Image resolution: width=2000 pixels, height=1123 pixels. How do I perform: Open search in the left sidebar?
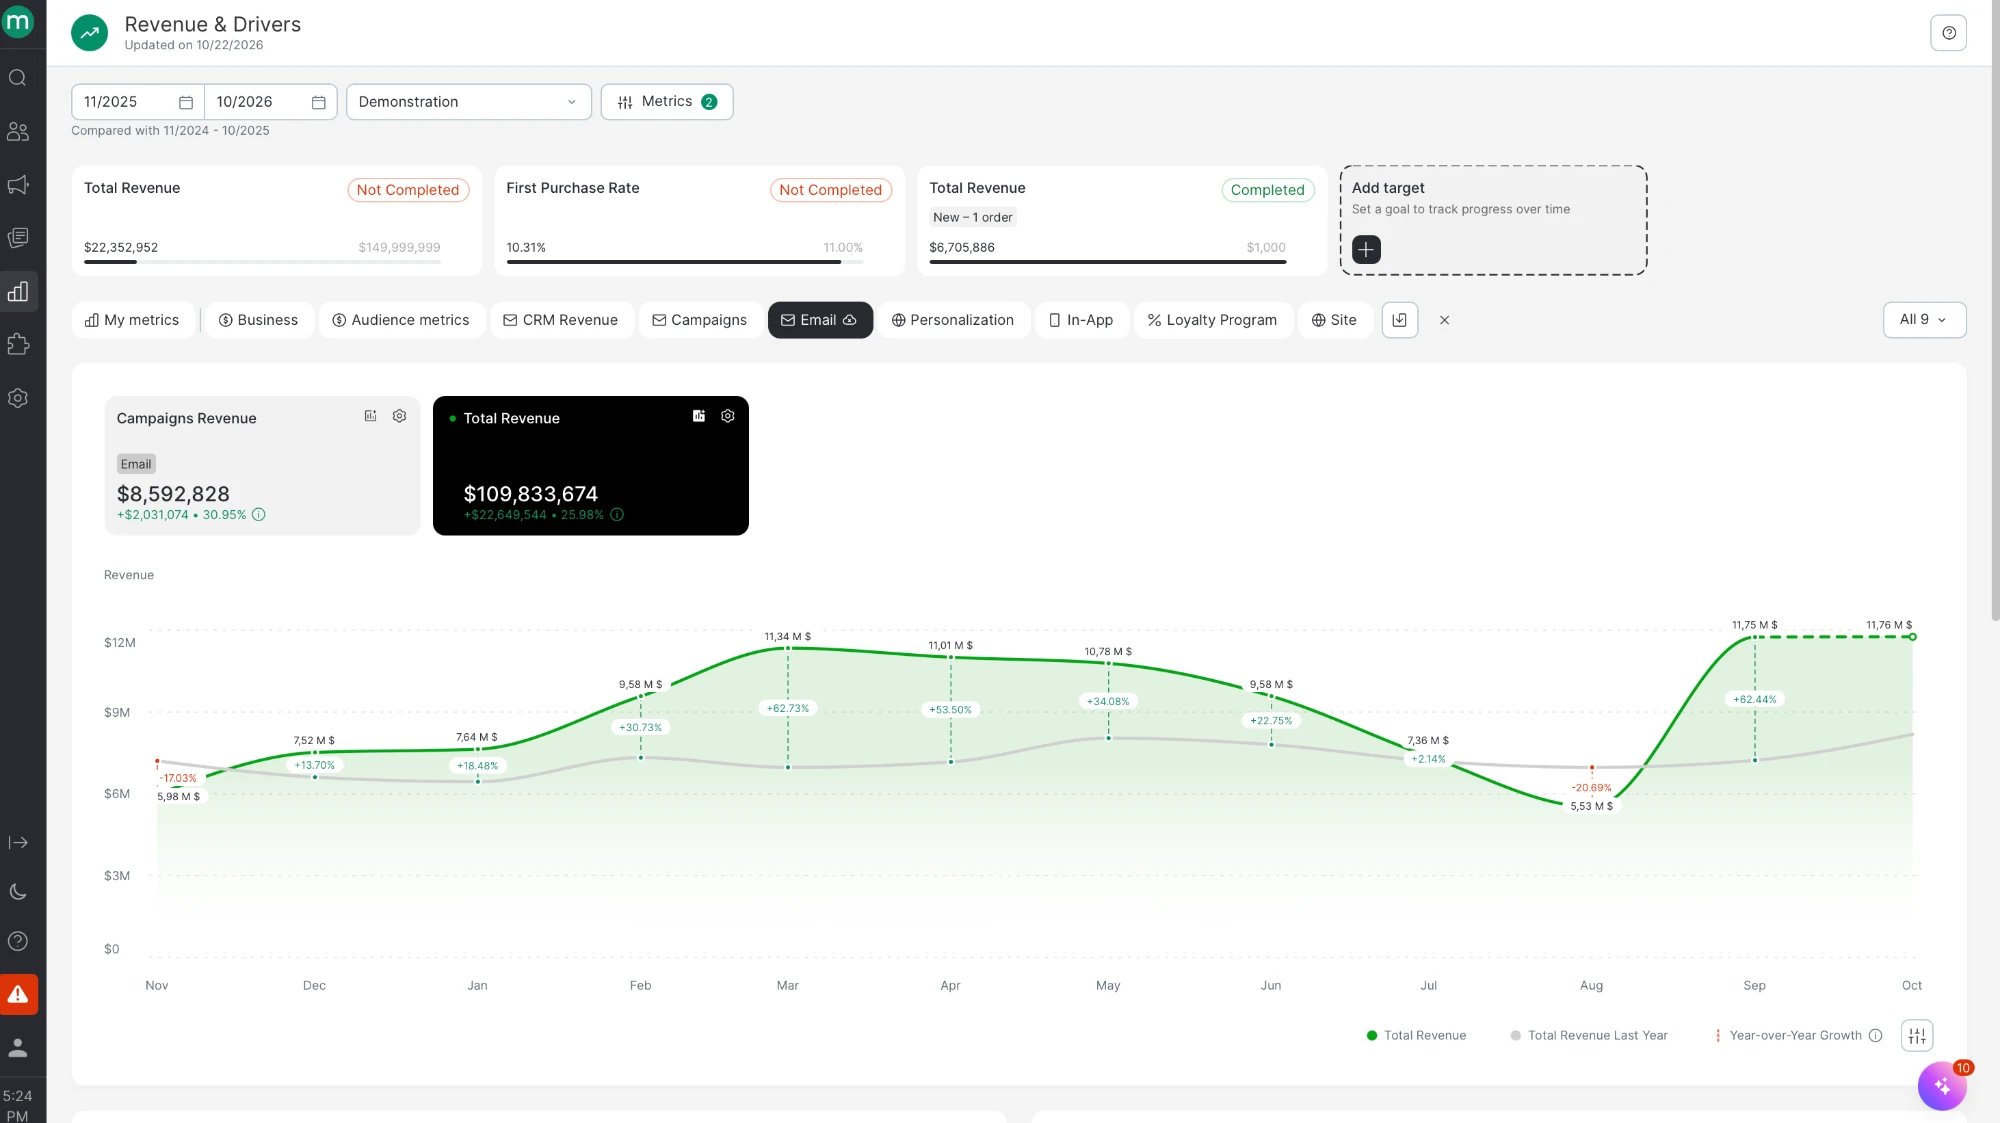pos(18,78)
